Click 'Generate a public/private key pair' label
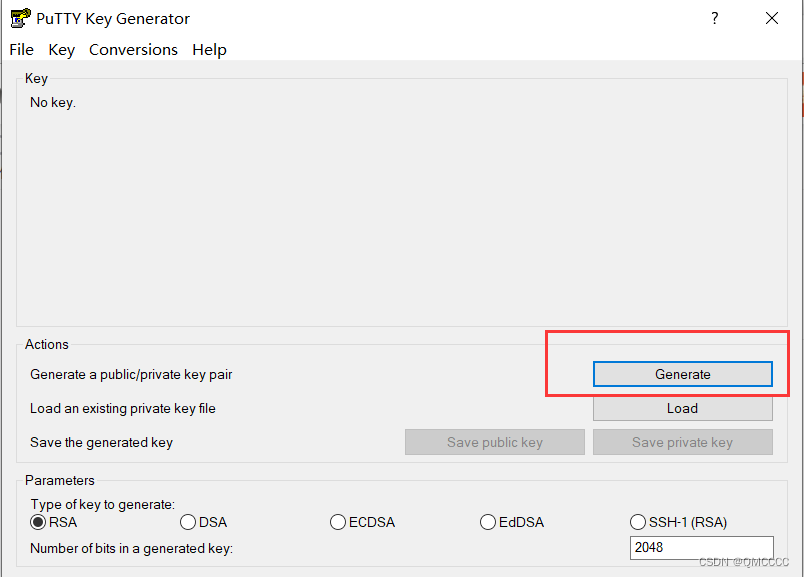The width and height of the screenshot is (804, 577). coord(131,374)
